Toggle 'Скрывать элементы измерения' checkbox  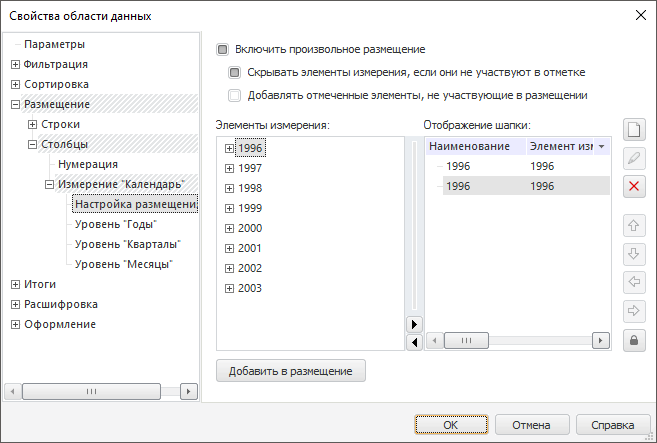click(235, 72)
